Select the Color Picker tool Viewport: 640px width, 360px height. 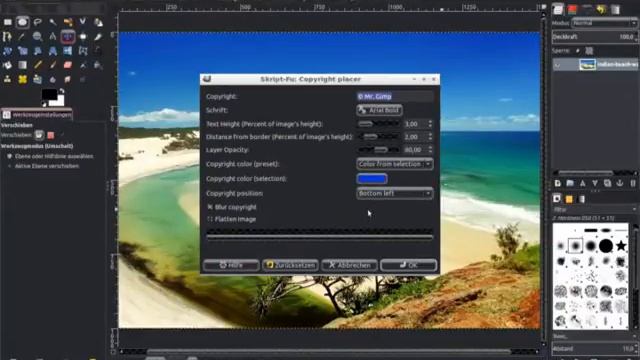(x=22, y=37)
